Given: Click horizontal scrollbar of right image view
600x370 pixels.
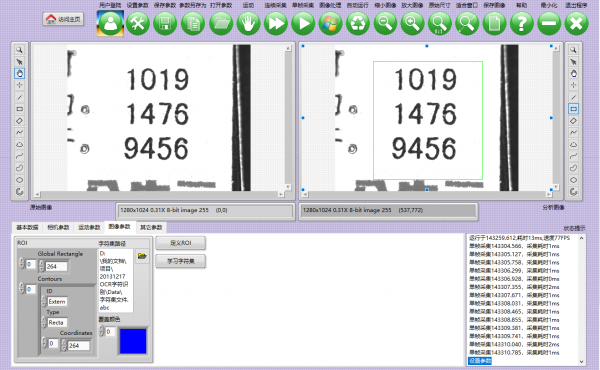Looking at the screenshot, I should [x=427, y=194].
